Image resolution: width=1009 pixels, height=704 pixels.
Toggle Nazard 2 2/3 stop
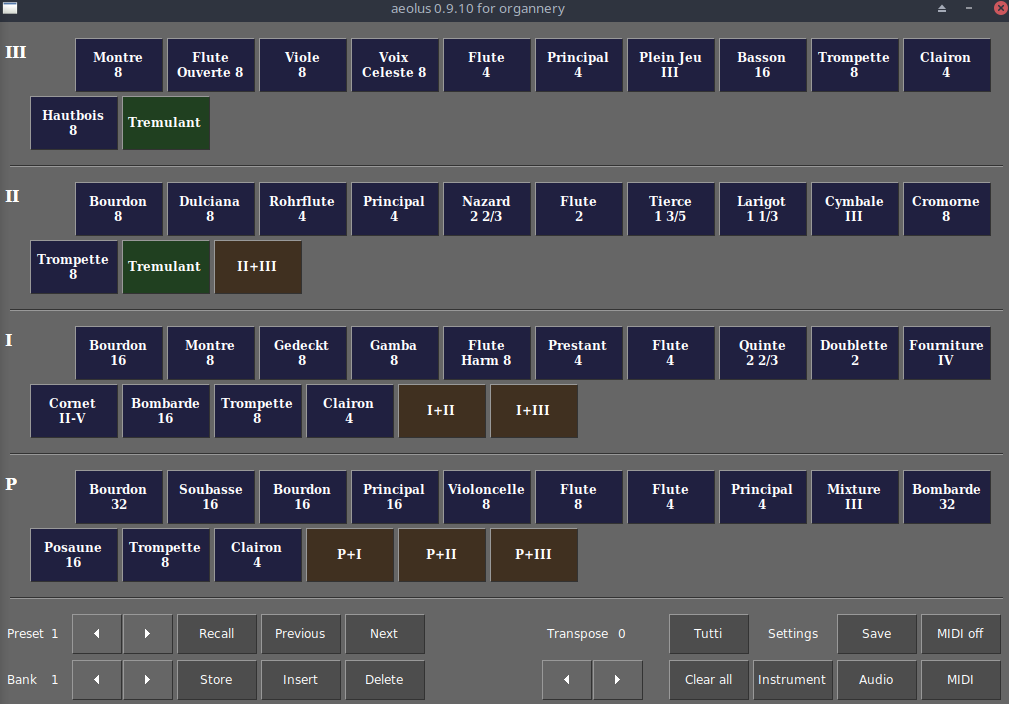(487, 209)
